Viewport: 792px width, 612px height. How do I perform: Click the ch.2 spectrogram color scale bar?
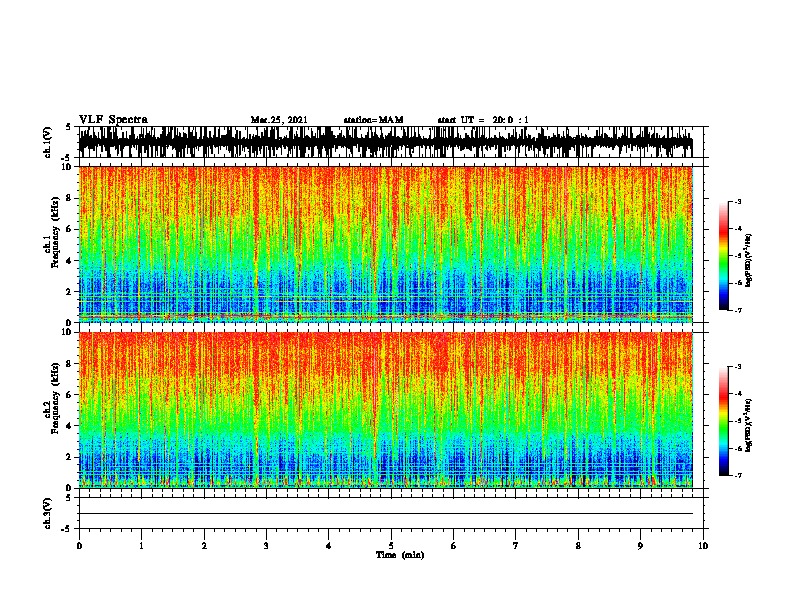(723, 421)
